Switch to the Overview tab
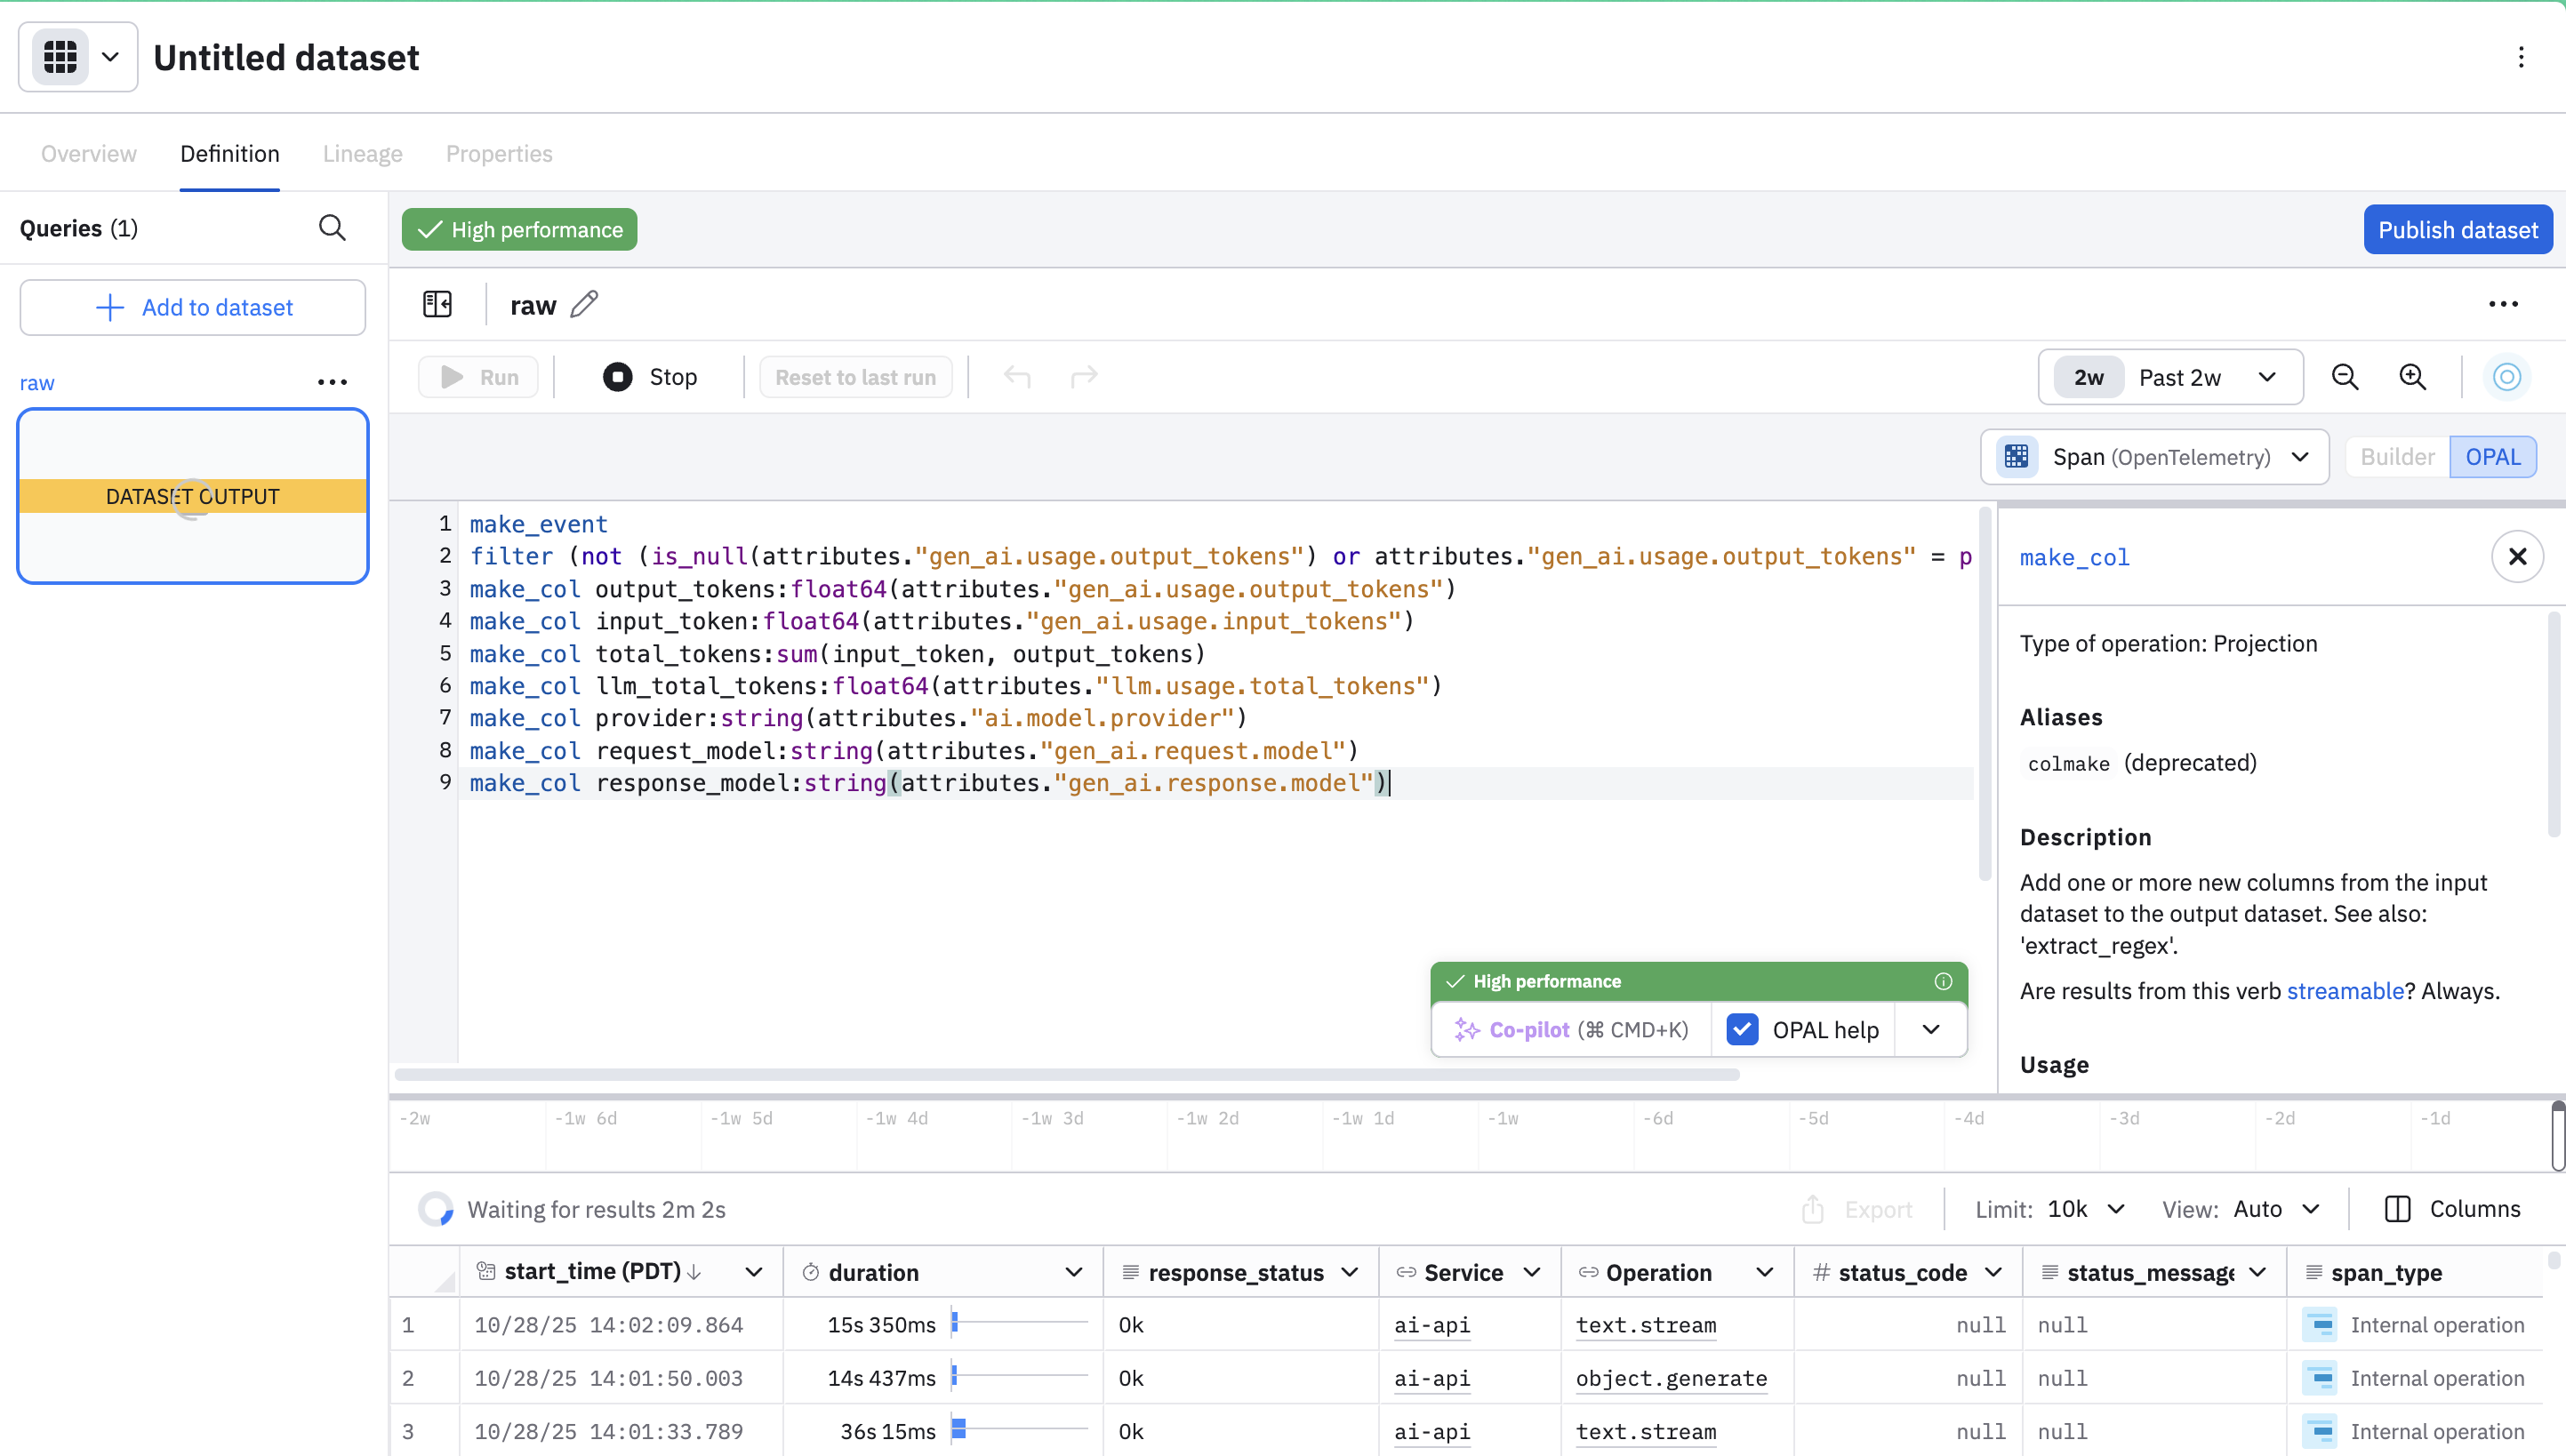 click(x=88, y=153)
